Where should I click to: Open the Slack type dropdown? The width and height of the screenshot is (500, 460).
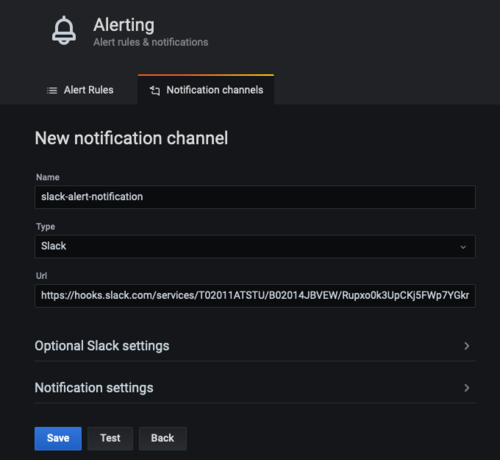(x=255, y=246)
